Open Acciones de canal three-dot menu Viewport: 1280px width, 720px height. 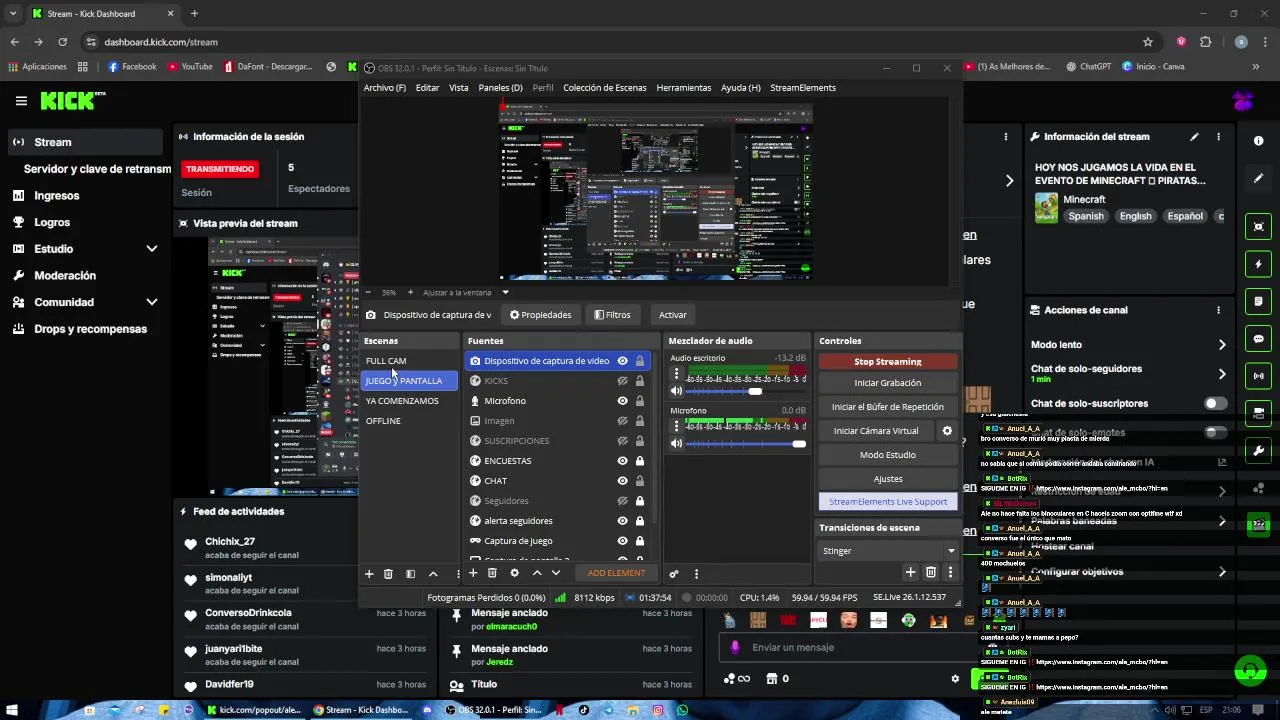(1218, 310)
